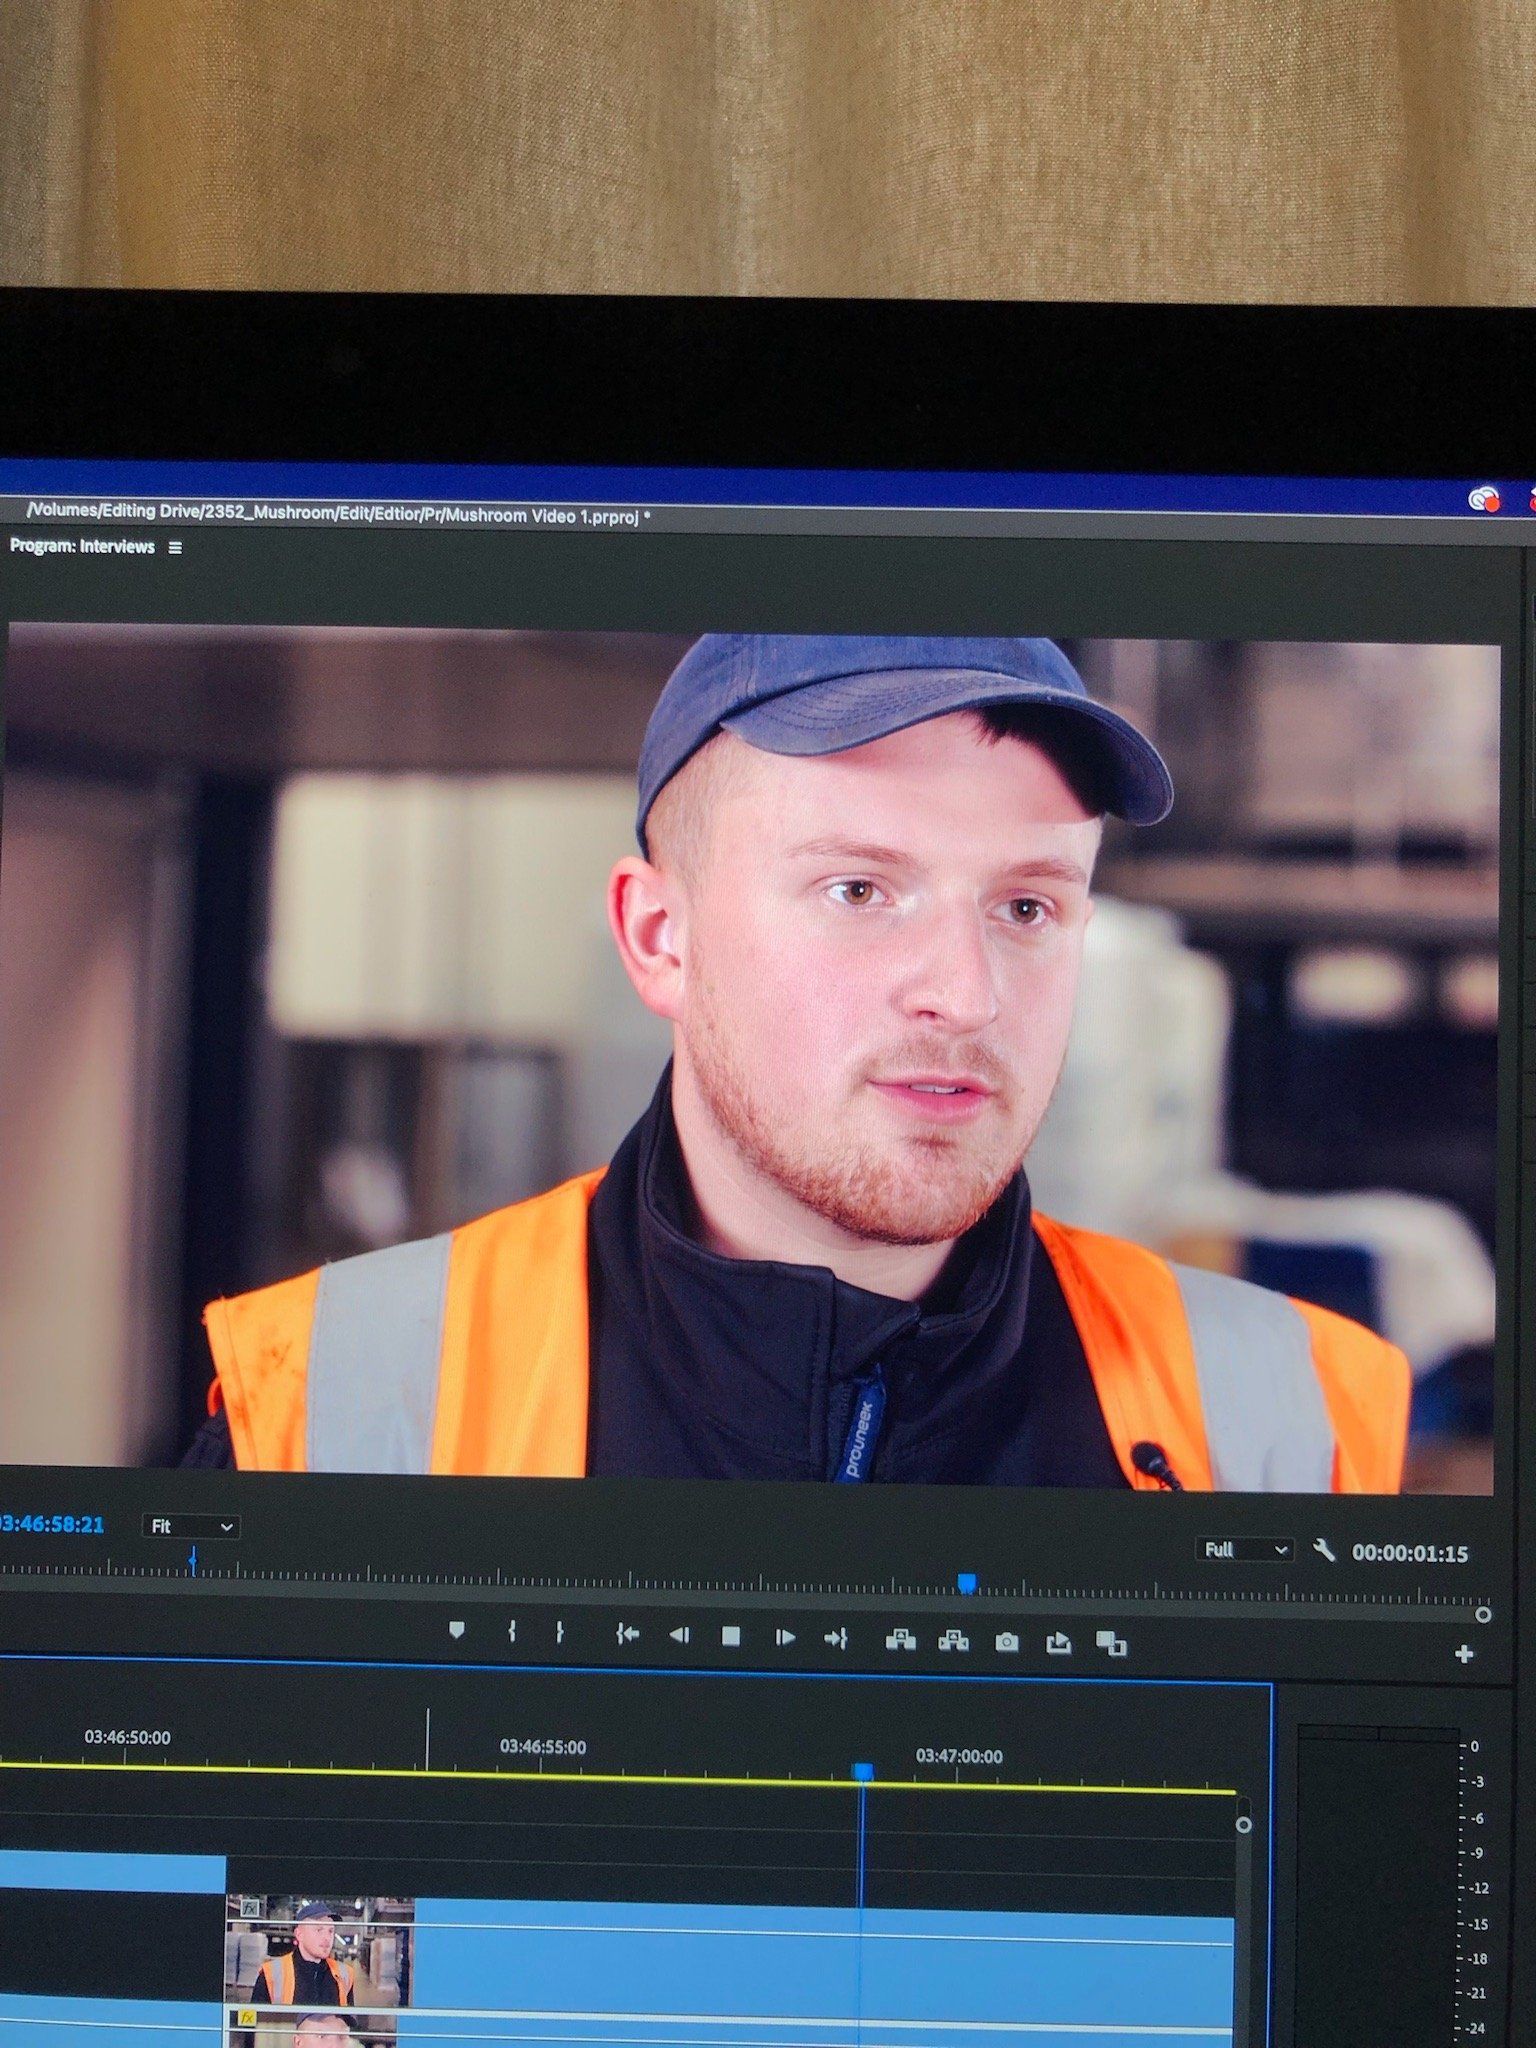Click the 03:46:50:00 timeline ruler label

pos(127,1737)
